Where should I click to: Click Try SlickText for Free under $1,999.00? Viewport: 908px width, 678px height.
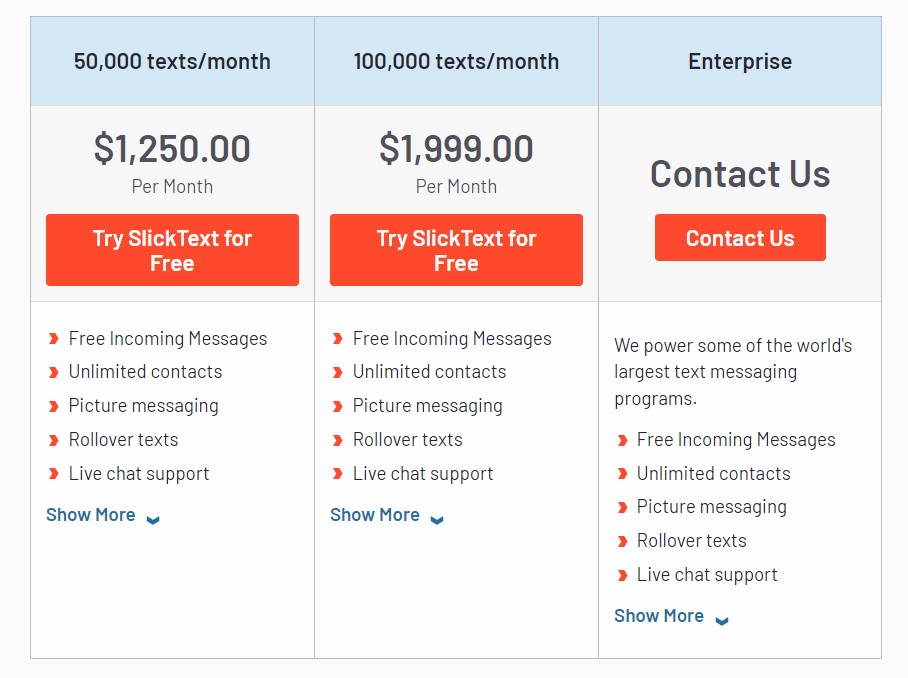456,250
